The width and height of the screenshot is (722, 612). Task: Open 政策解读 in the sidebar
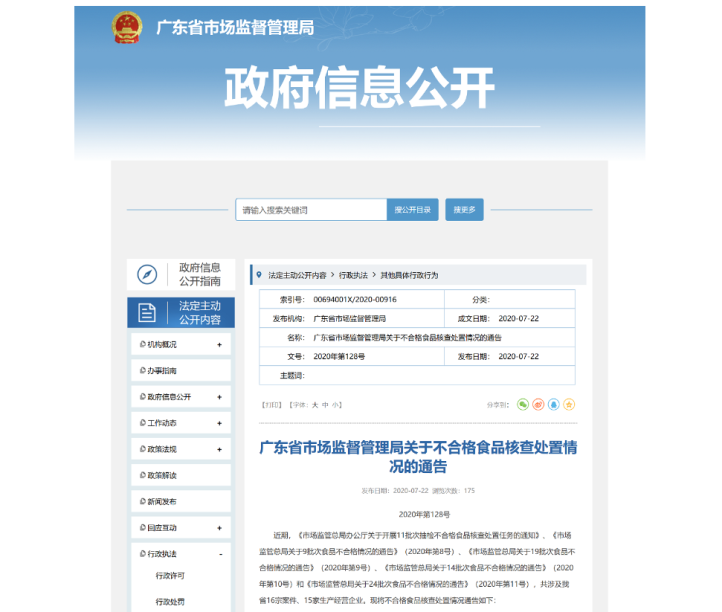[162, 475]
